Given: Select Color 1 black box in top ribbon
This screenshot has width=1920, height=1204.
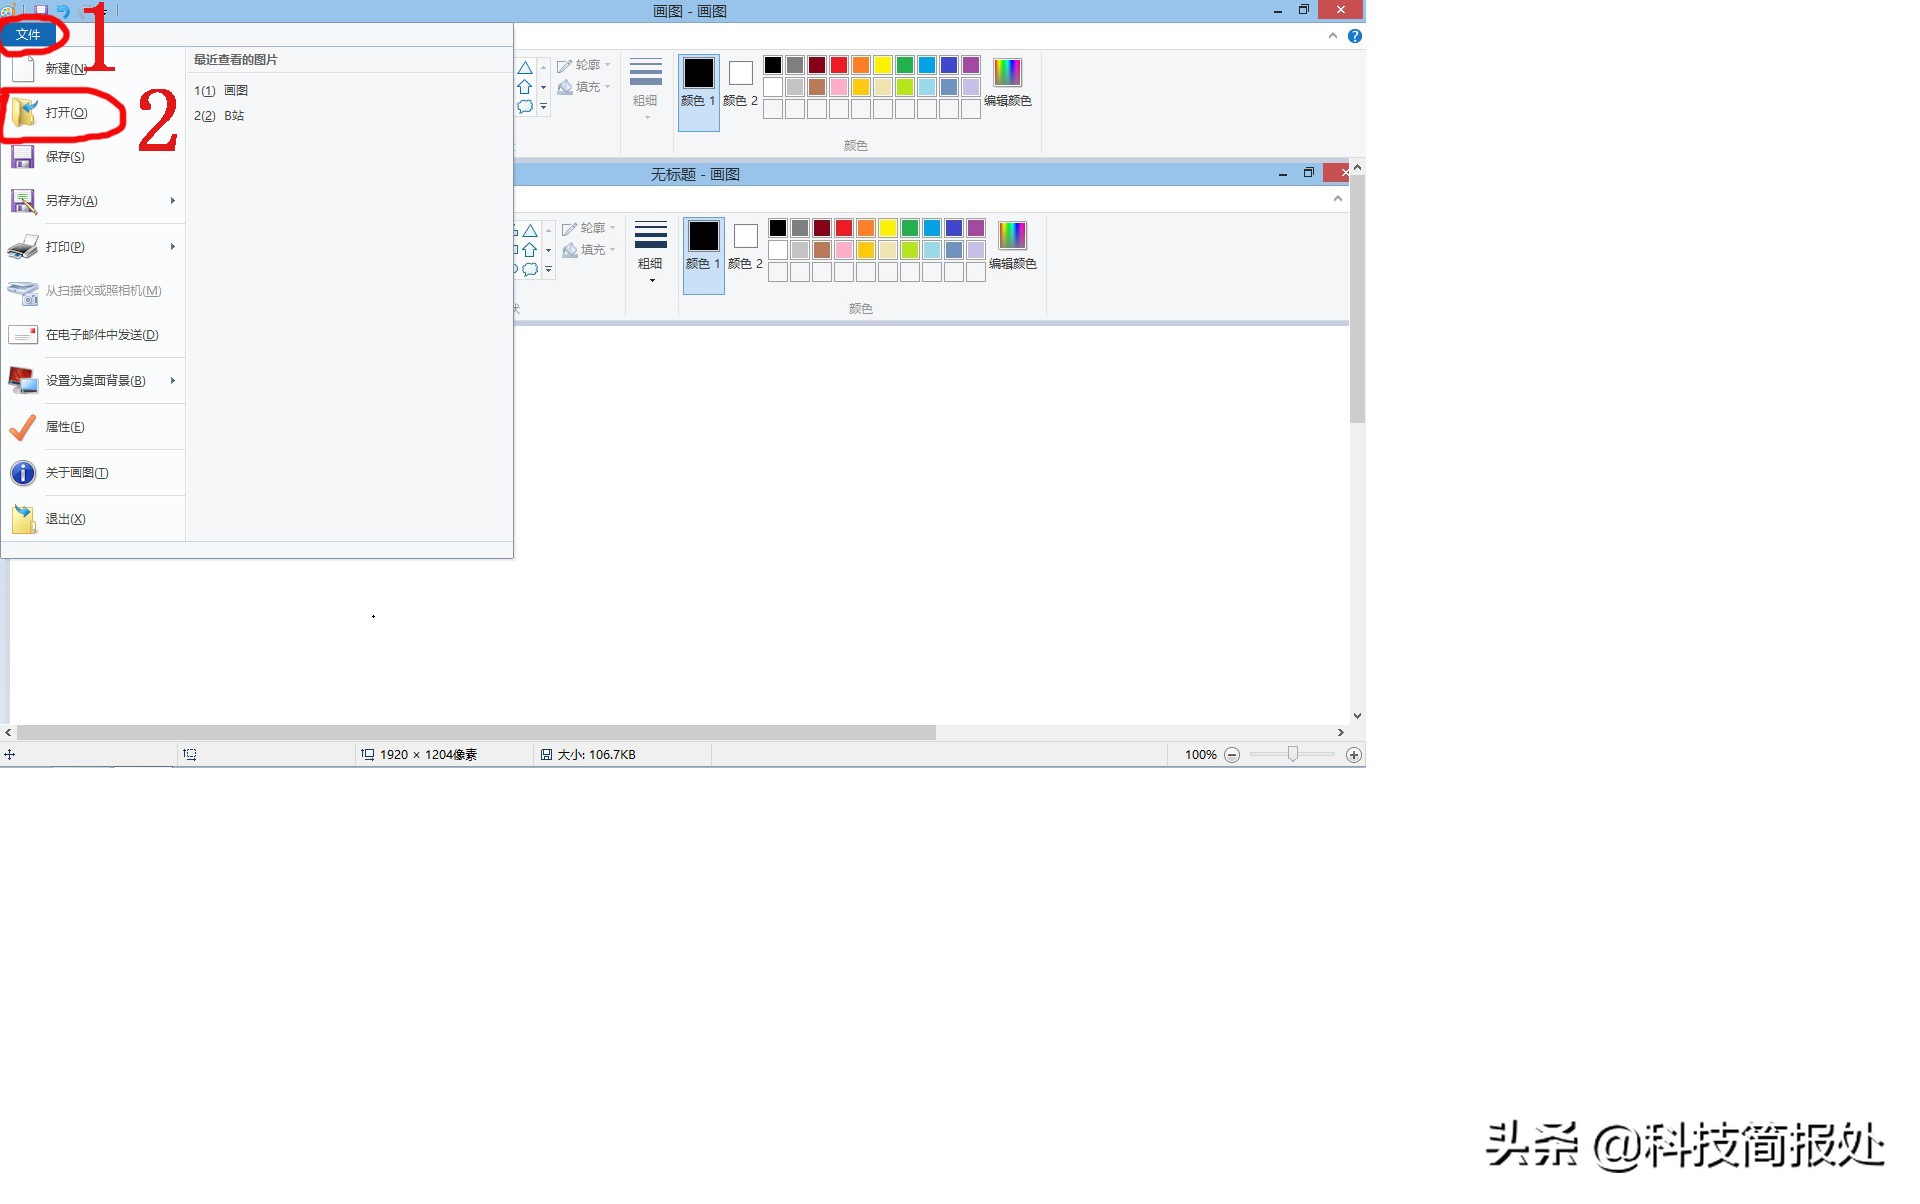Looking at the screenshot, I should pos(698,74).
